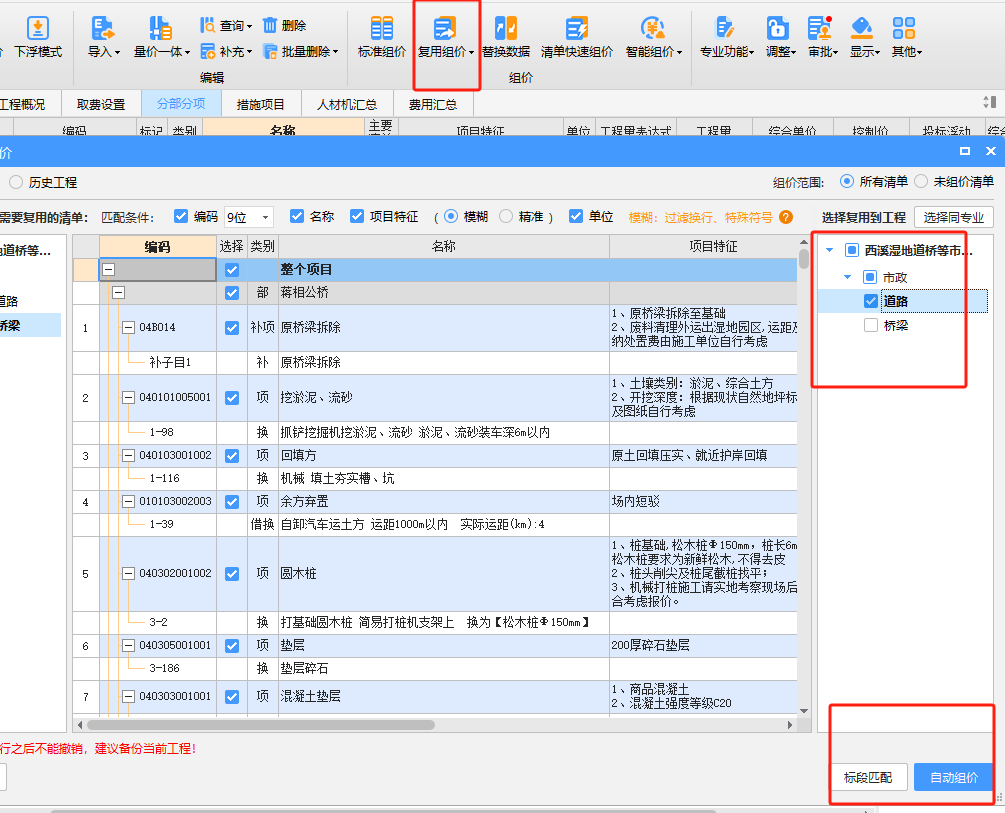Close the 复用组价 dialog
This screenshot has height=813, width=1005.
991,151
